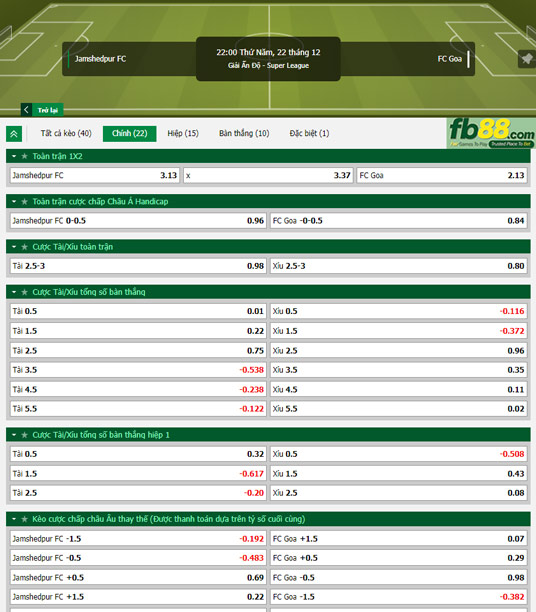Select full-match Tài 0.5 odds 0.01

pyautogui.click(x=138, y=311)
